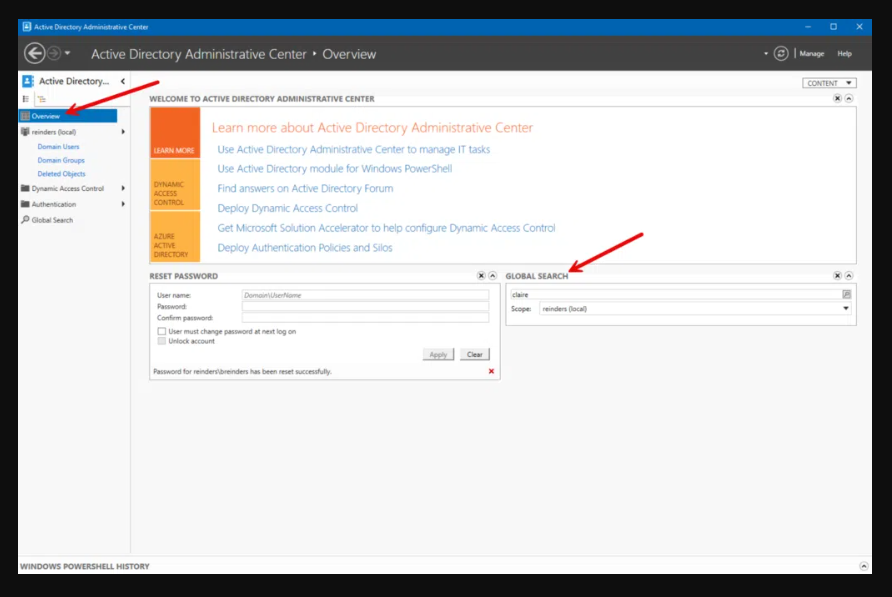Open the CONTENT dropdown
Screen dimensions: 892x597
tap(829, 83)
